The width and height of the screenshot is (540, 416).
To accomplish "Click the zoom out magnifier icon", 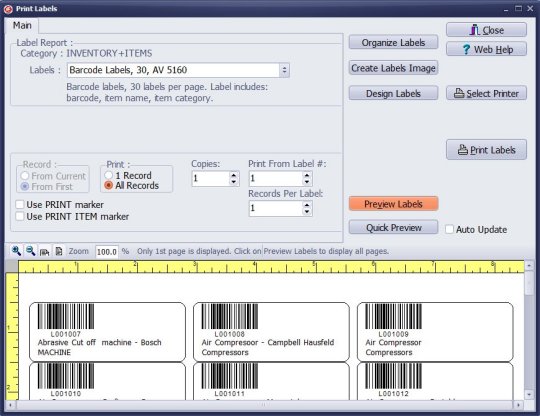I will 31,251.
